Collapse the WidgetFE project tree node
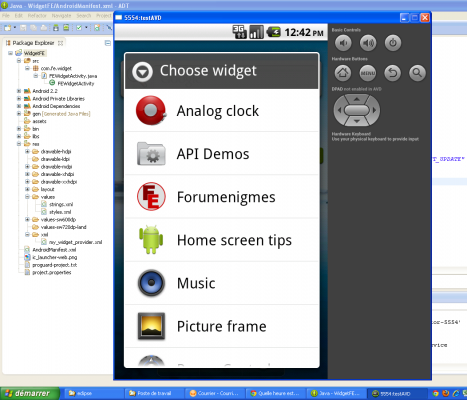The image size is (467, 400). coord(10,53)
